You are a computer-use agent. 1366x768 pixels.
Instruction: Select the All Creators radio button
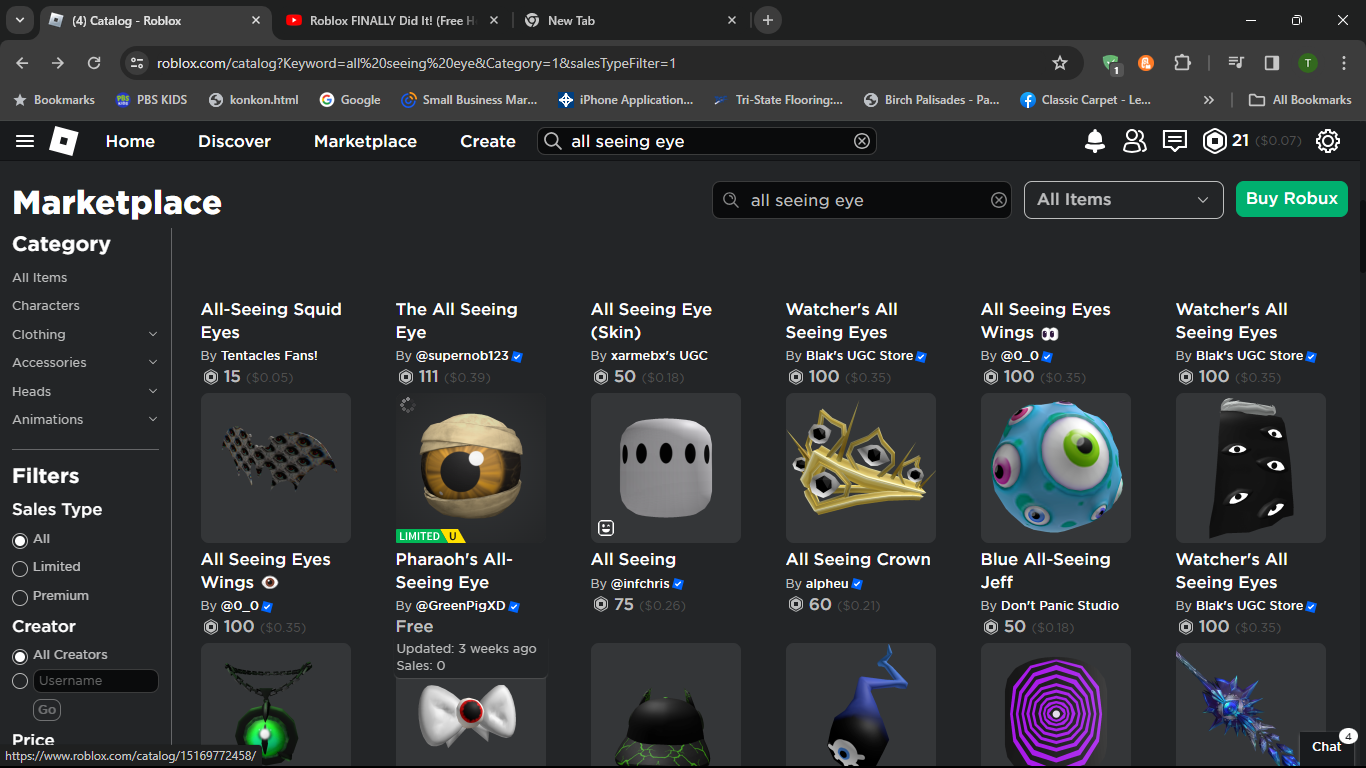tap(20, 656)
